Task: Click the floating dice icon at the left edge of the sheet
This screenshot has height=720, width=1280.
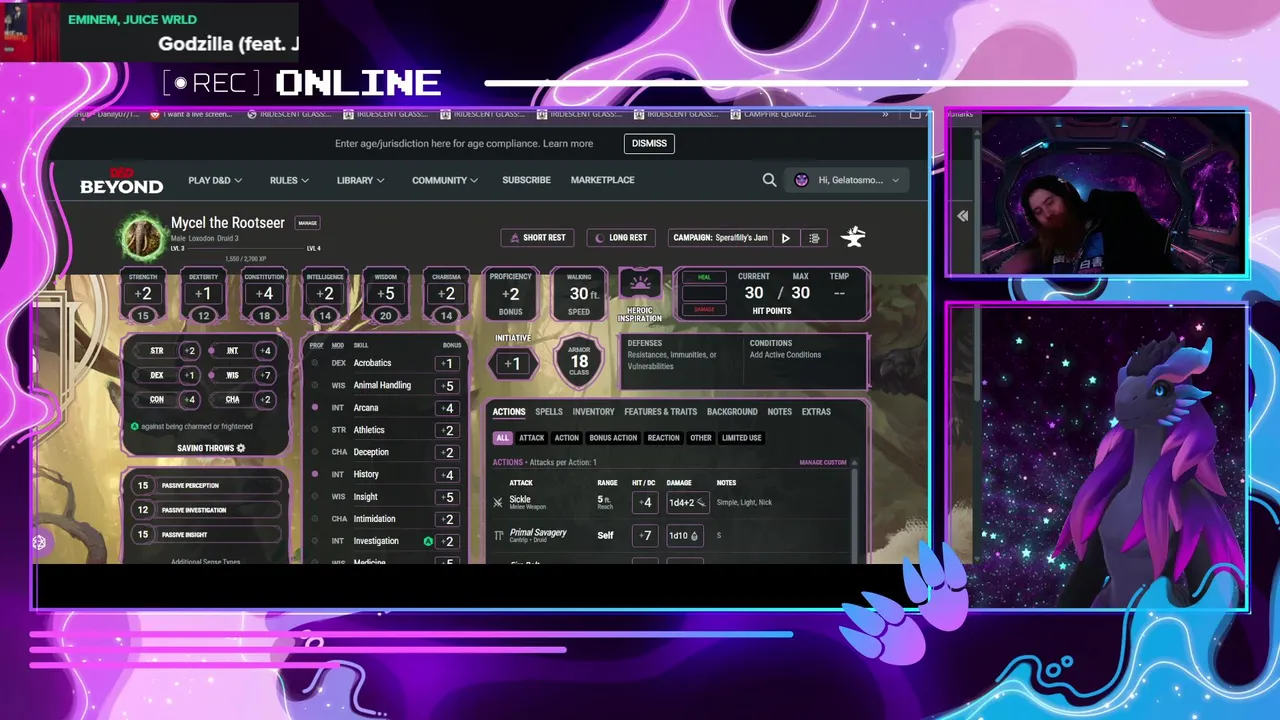Action: coord(39,542)
